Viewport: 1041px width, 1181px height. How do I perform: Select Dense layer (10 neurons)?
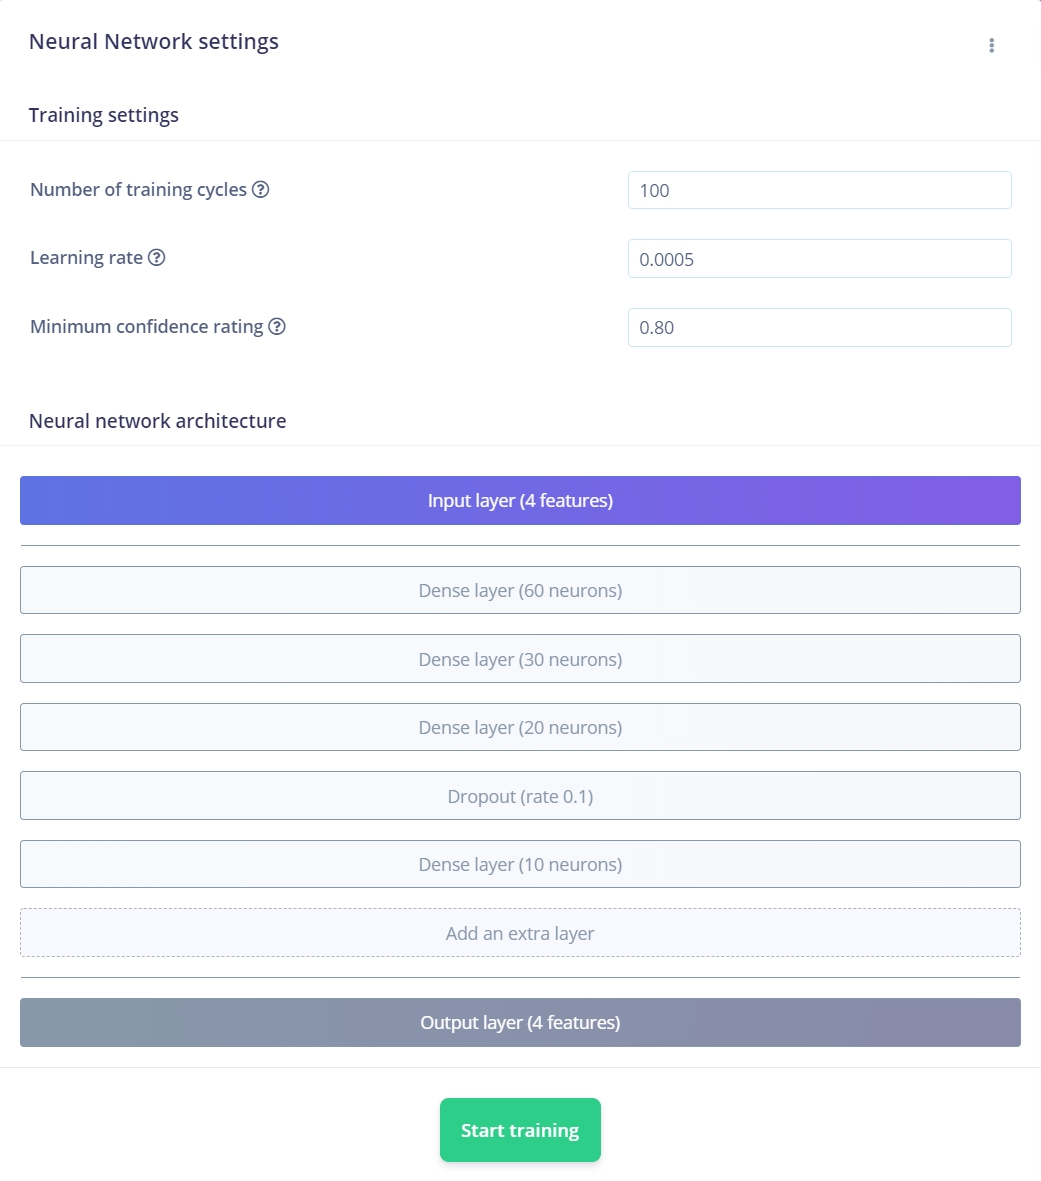click(x=520, y=864)
